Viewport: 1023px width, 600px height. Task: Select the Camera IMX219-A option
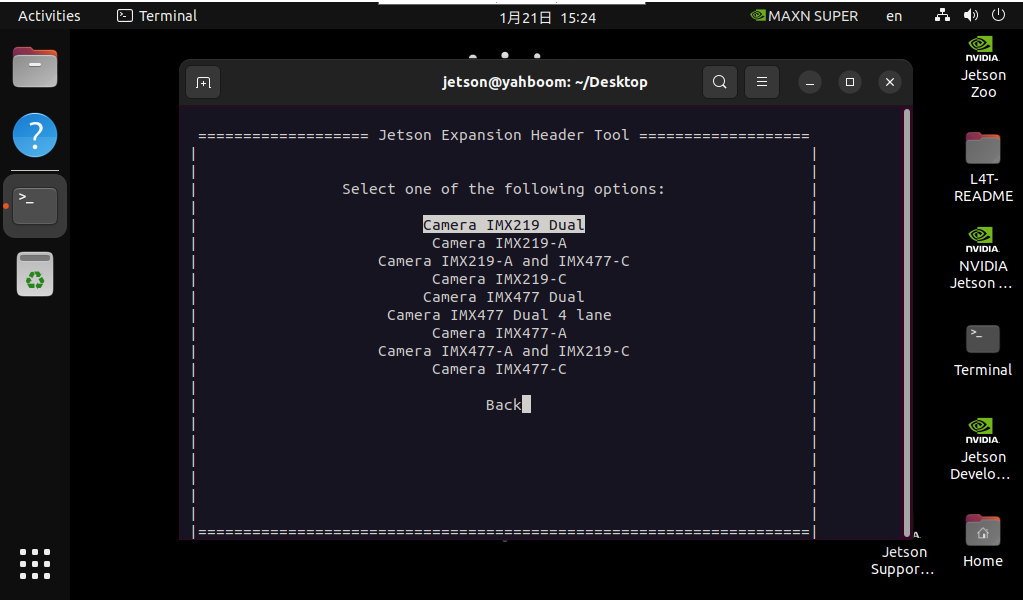pos(499,243)
